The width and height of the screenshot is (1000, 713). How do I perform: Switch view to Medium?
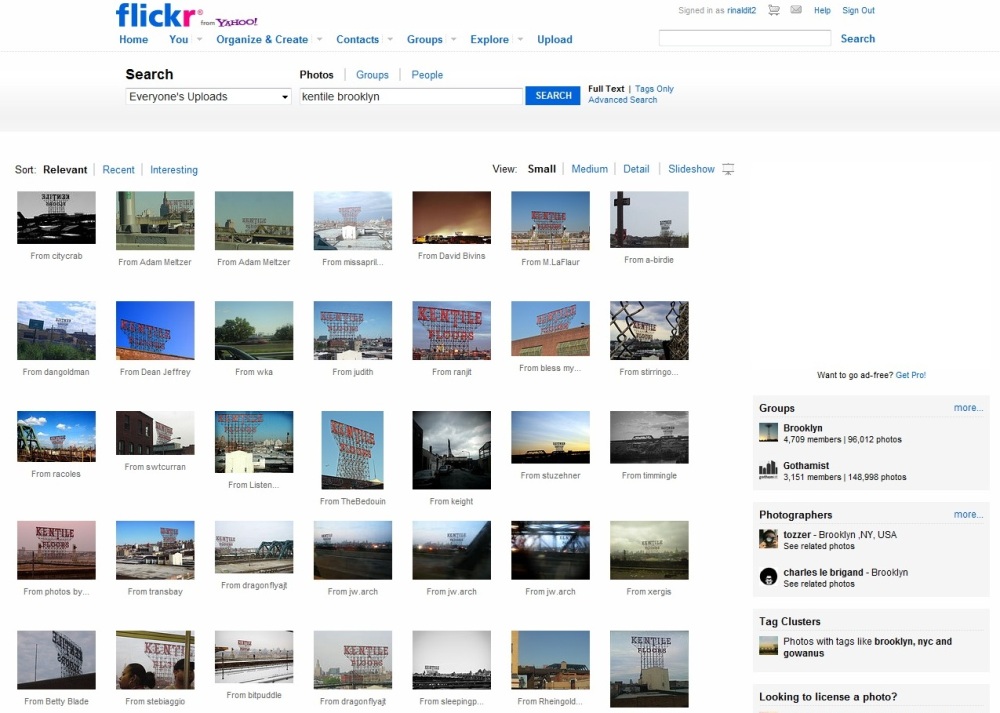pos(589,169)
